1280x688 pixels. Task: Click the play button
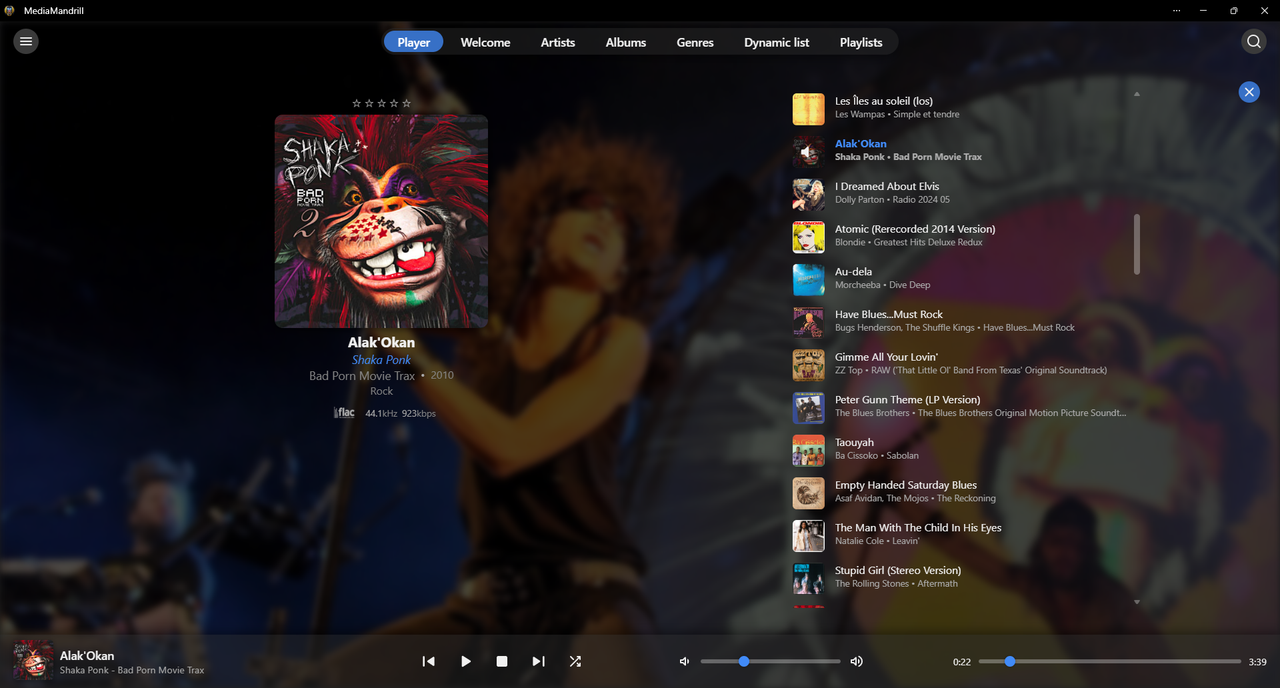465,661
